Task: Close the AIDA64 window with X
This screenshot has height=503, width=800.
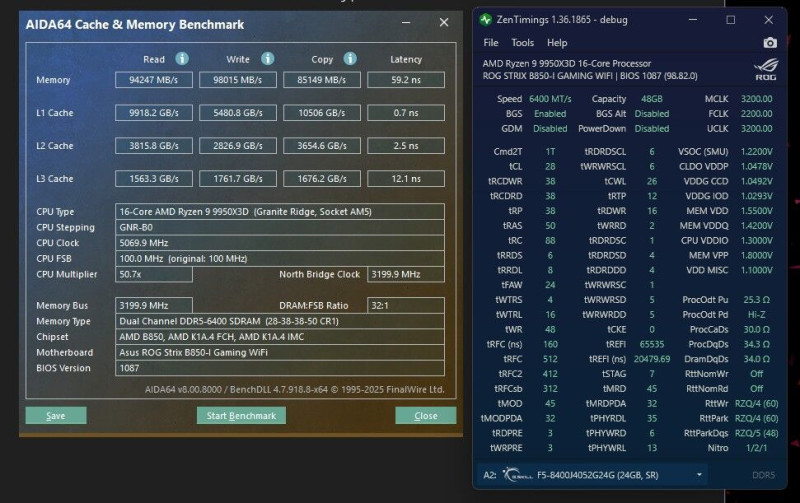Action: coord(444,22)
